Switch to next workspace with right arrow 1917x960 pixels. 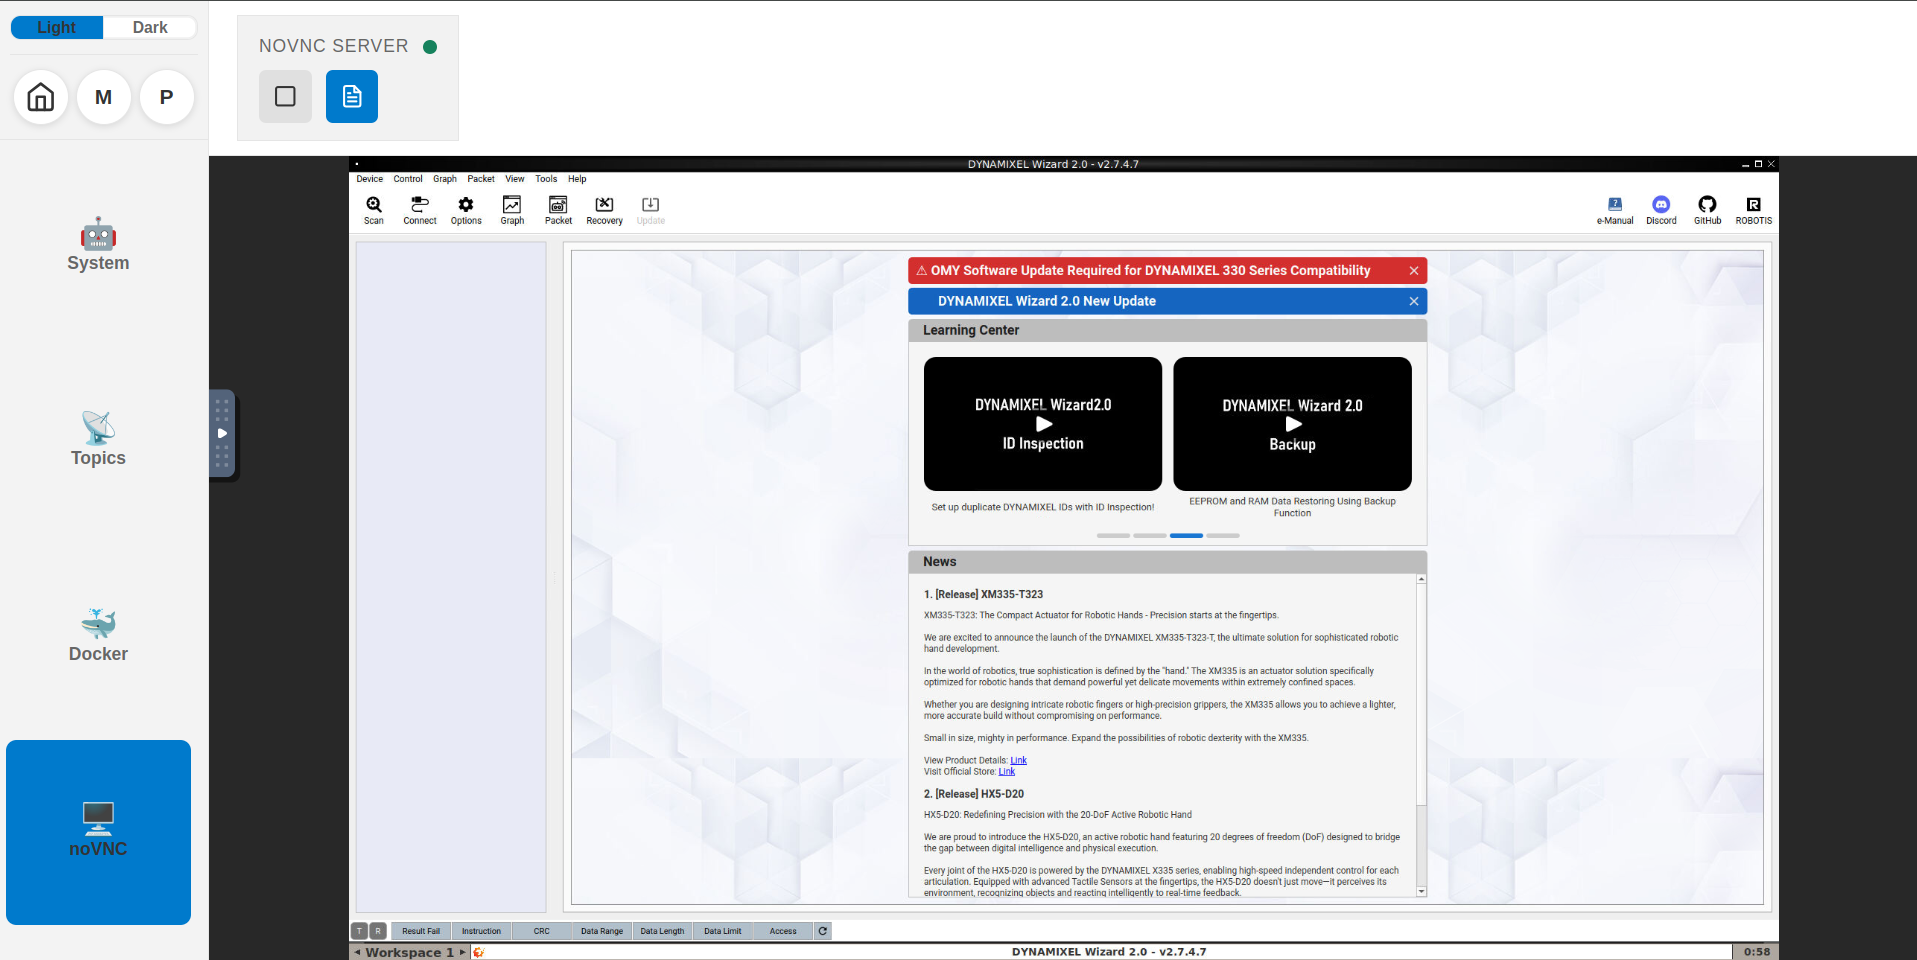coord(462,952)
